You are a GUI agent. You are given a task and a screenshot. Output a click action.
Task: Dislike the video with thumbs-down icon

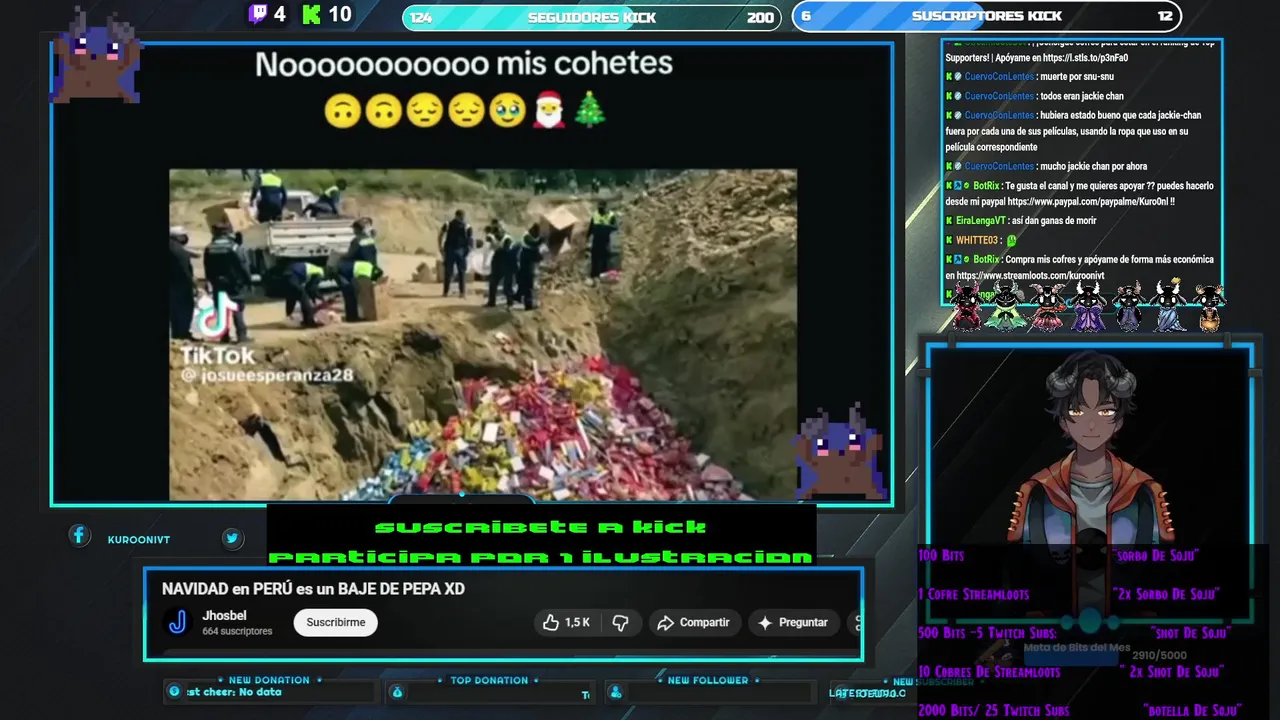point(620,622)
